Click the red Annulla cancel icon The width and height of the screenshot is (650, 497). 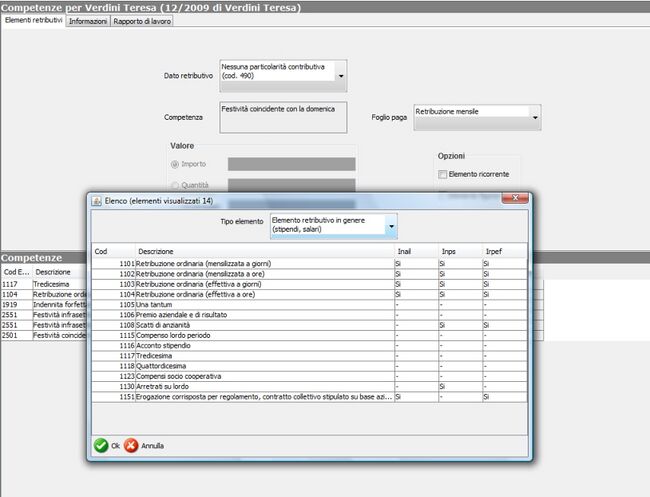click(131, 445)
